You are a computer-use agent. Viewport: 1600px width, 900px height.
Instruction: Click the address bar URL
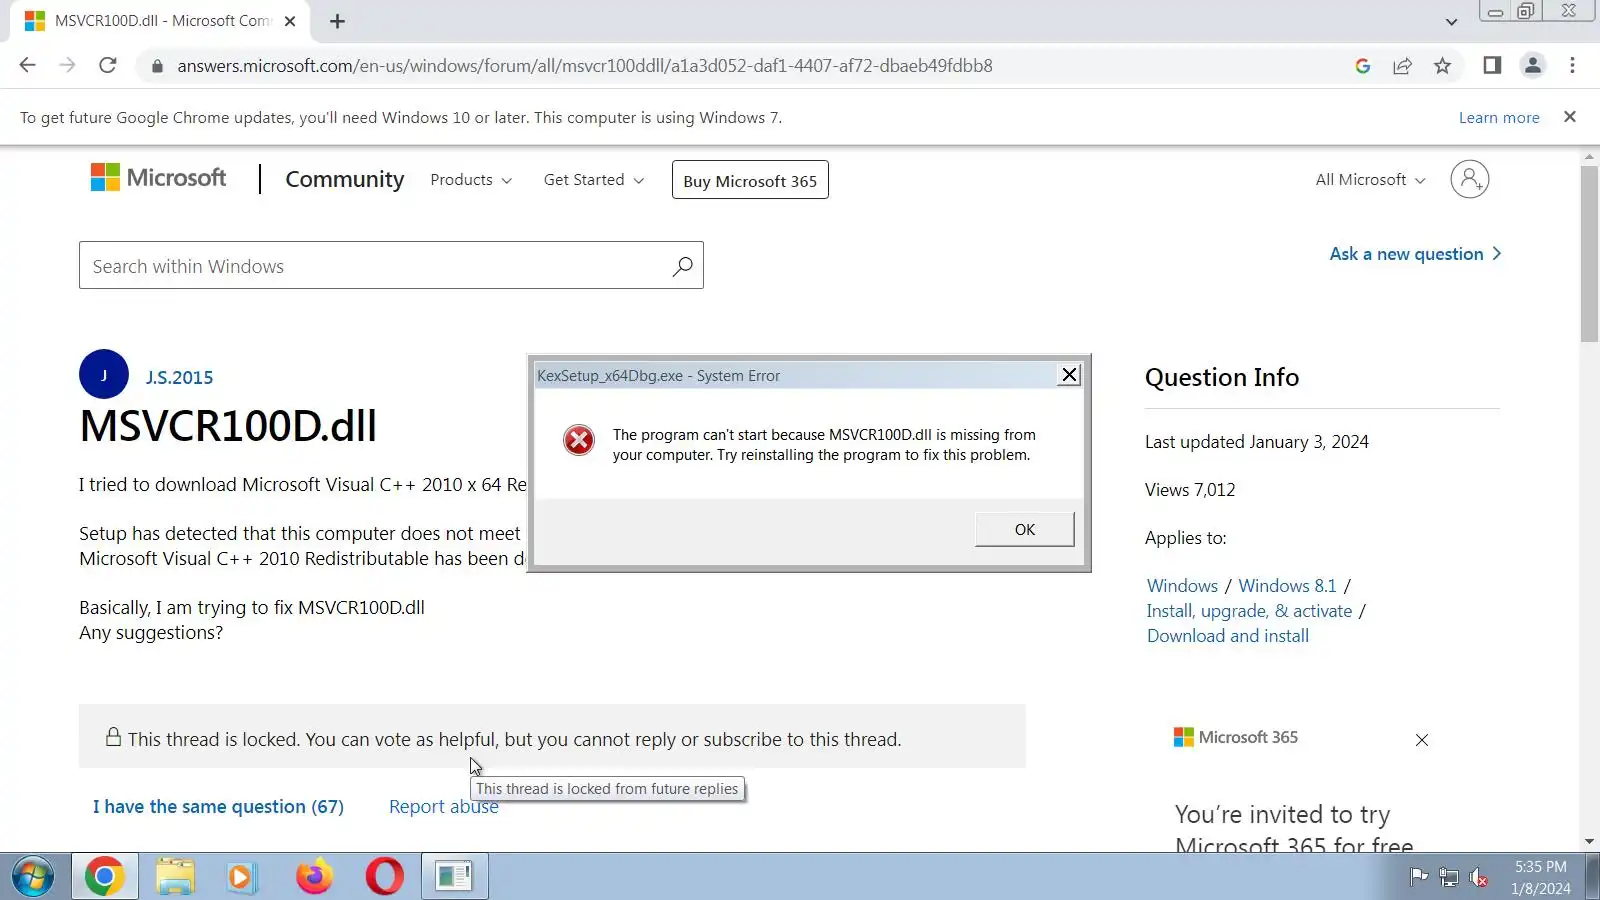[x=585, y=66]
